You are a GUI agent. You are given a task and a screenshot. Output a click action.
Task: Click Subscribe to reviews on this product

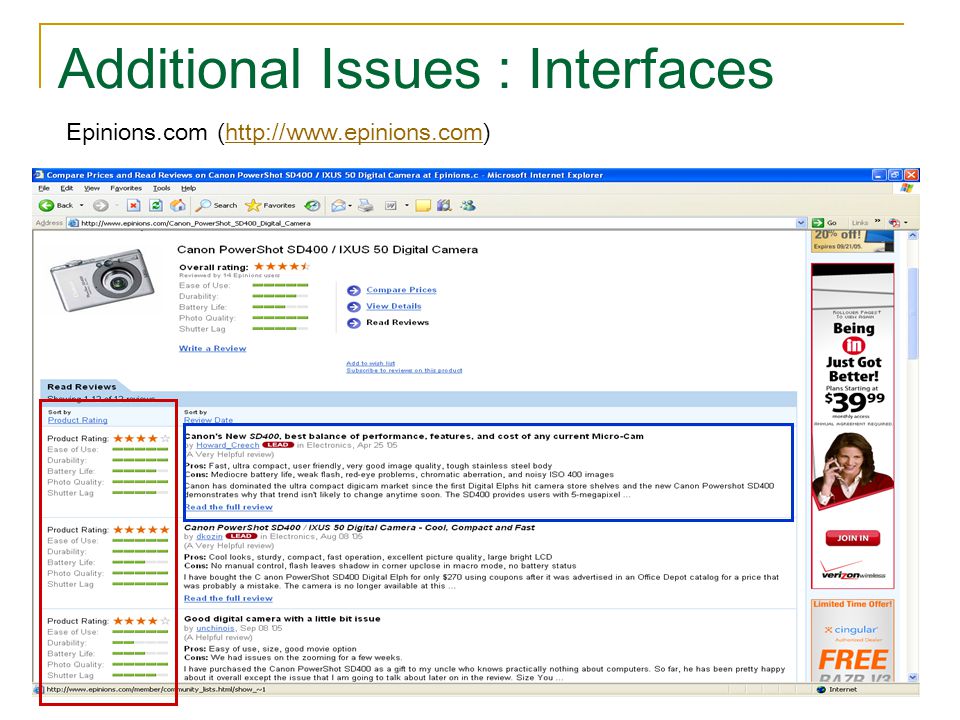404,370
